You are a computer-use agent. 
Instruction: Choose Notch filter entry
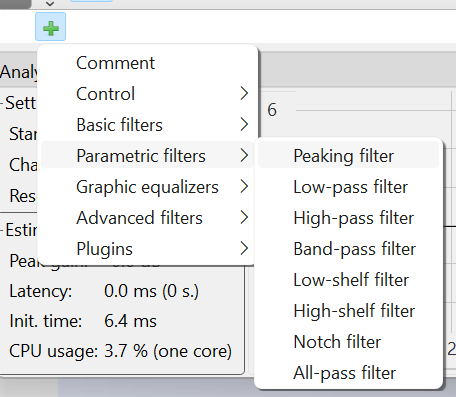348,342
